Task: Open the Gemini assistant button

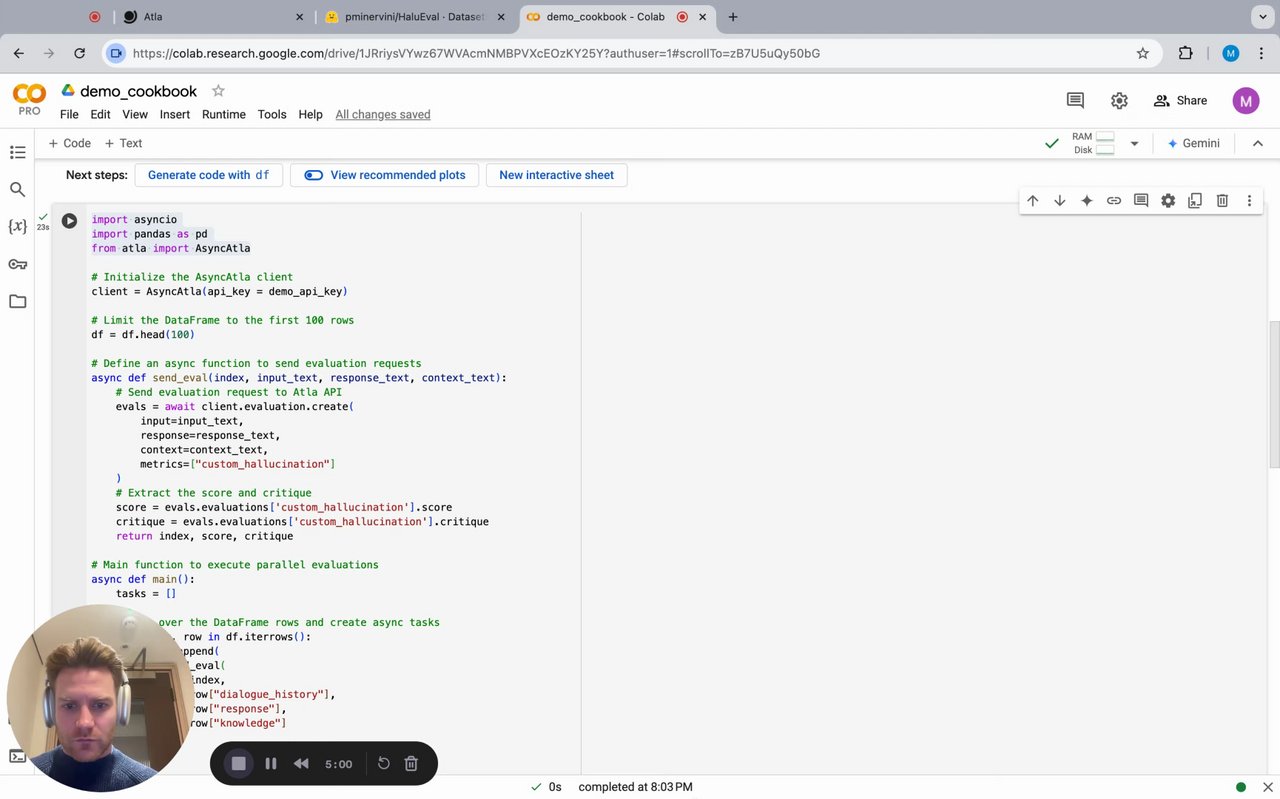Action: 1194,144
